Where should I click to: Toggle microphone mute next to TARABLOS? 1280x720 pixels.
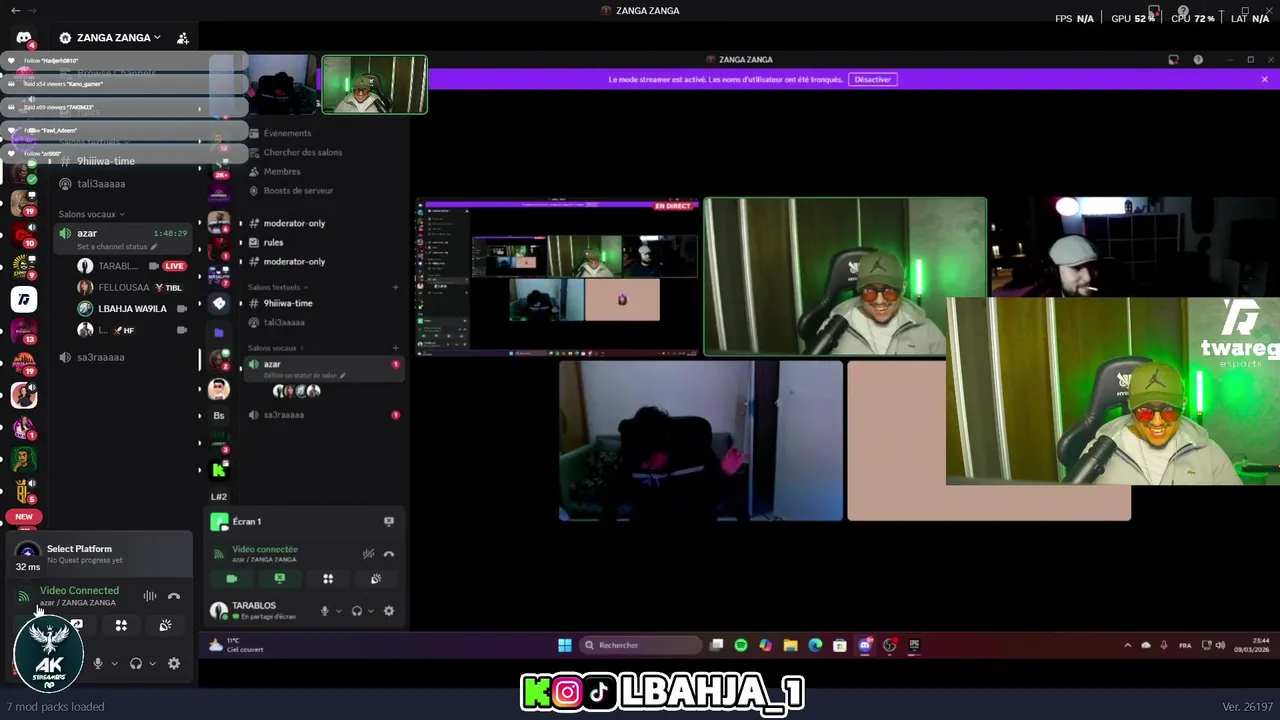click(324, 611)
